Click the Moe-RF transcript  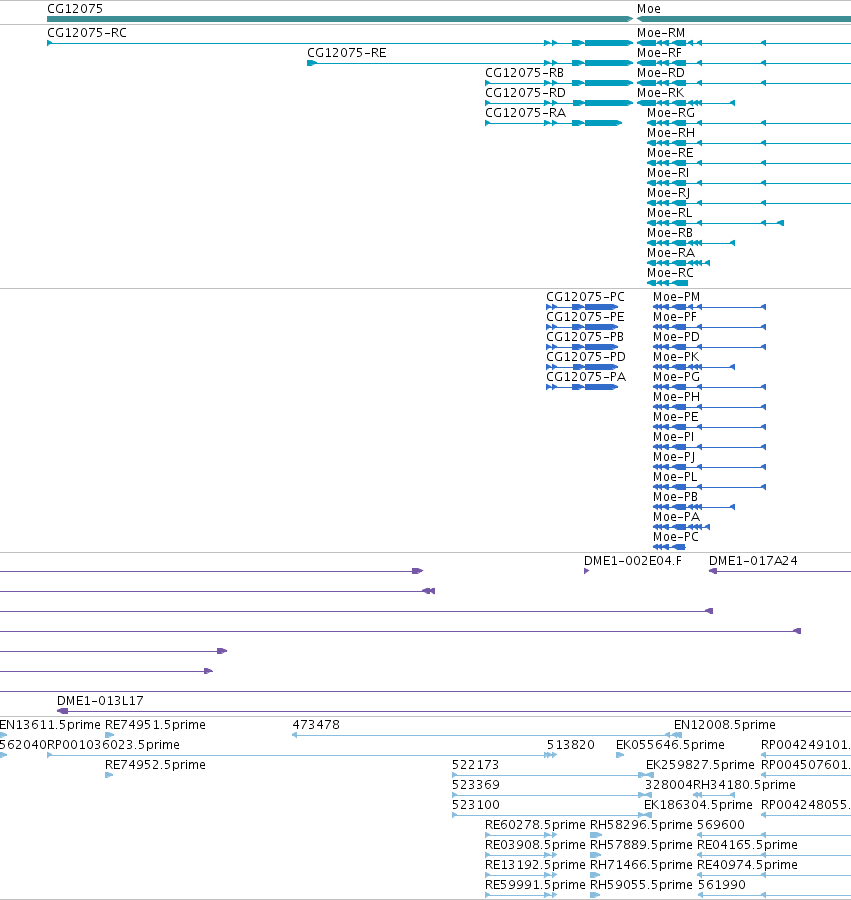pos(659,53)
